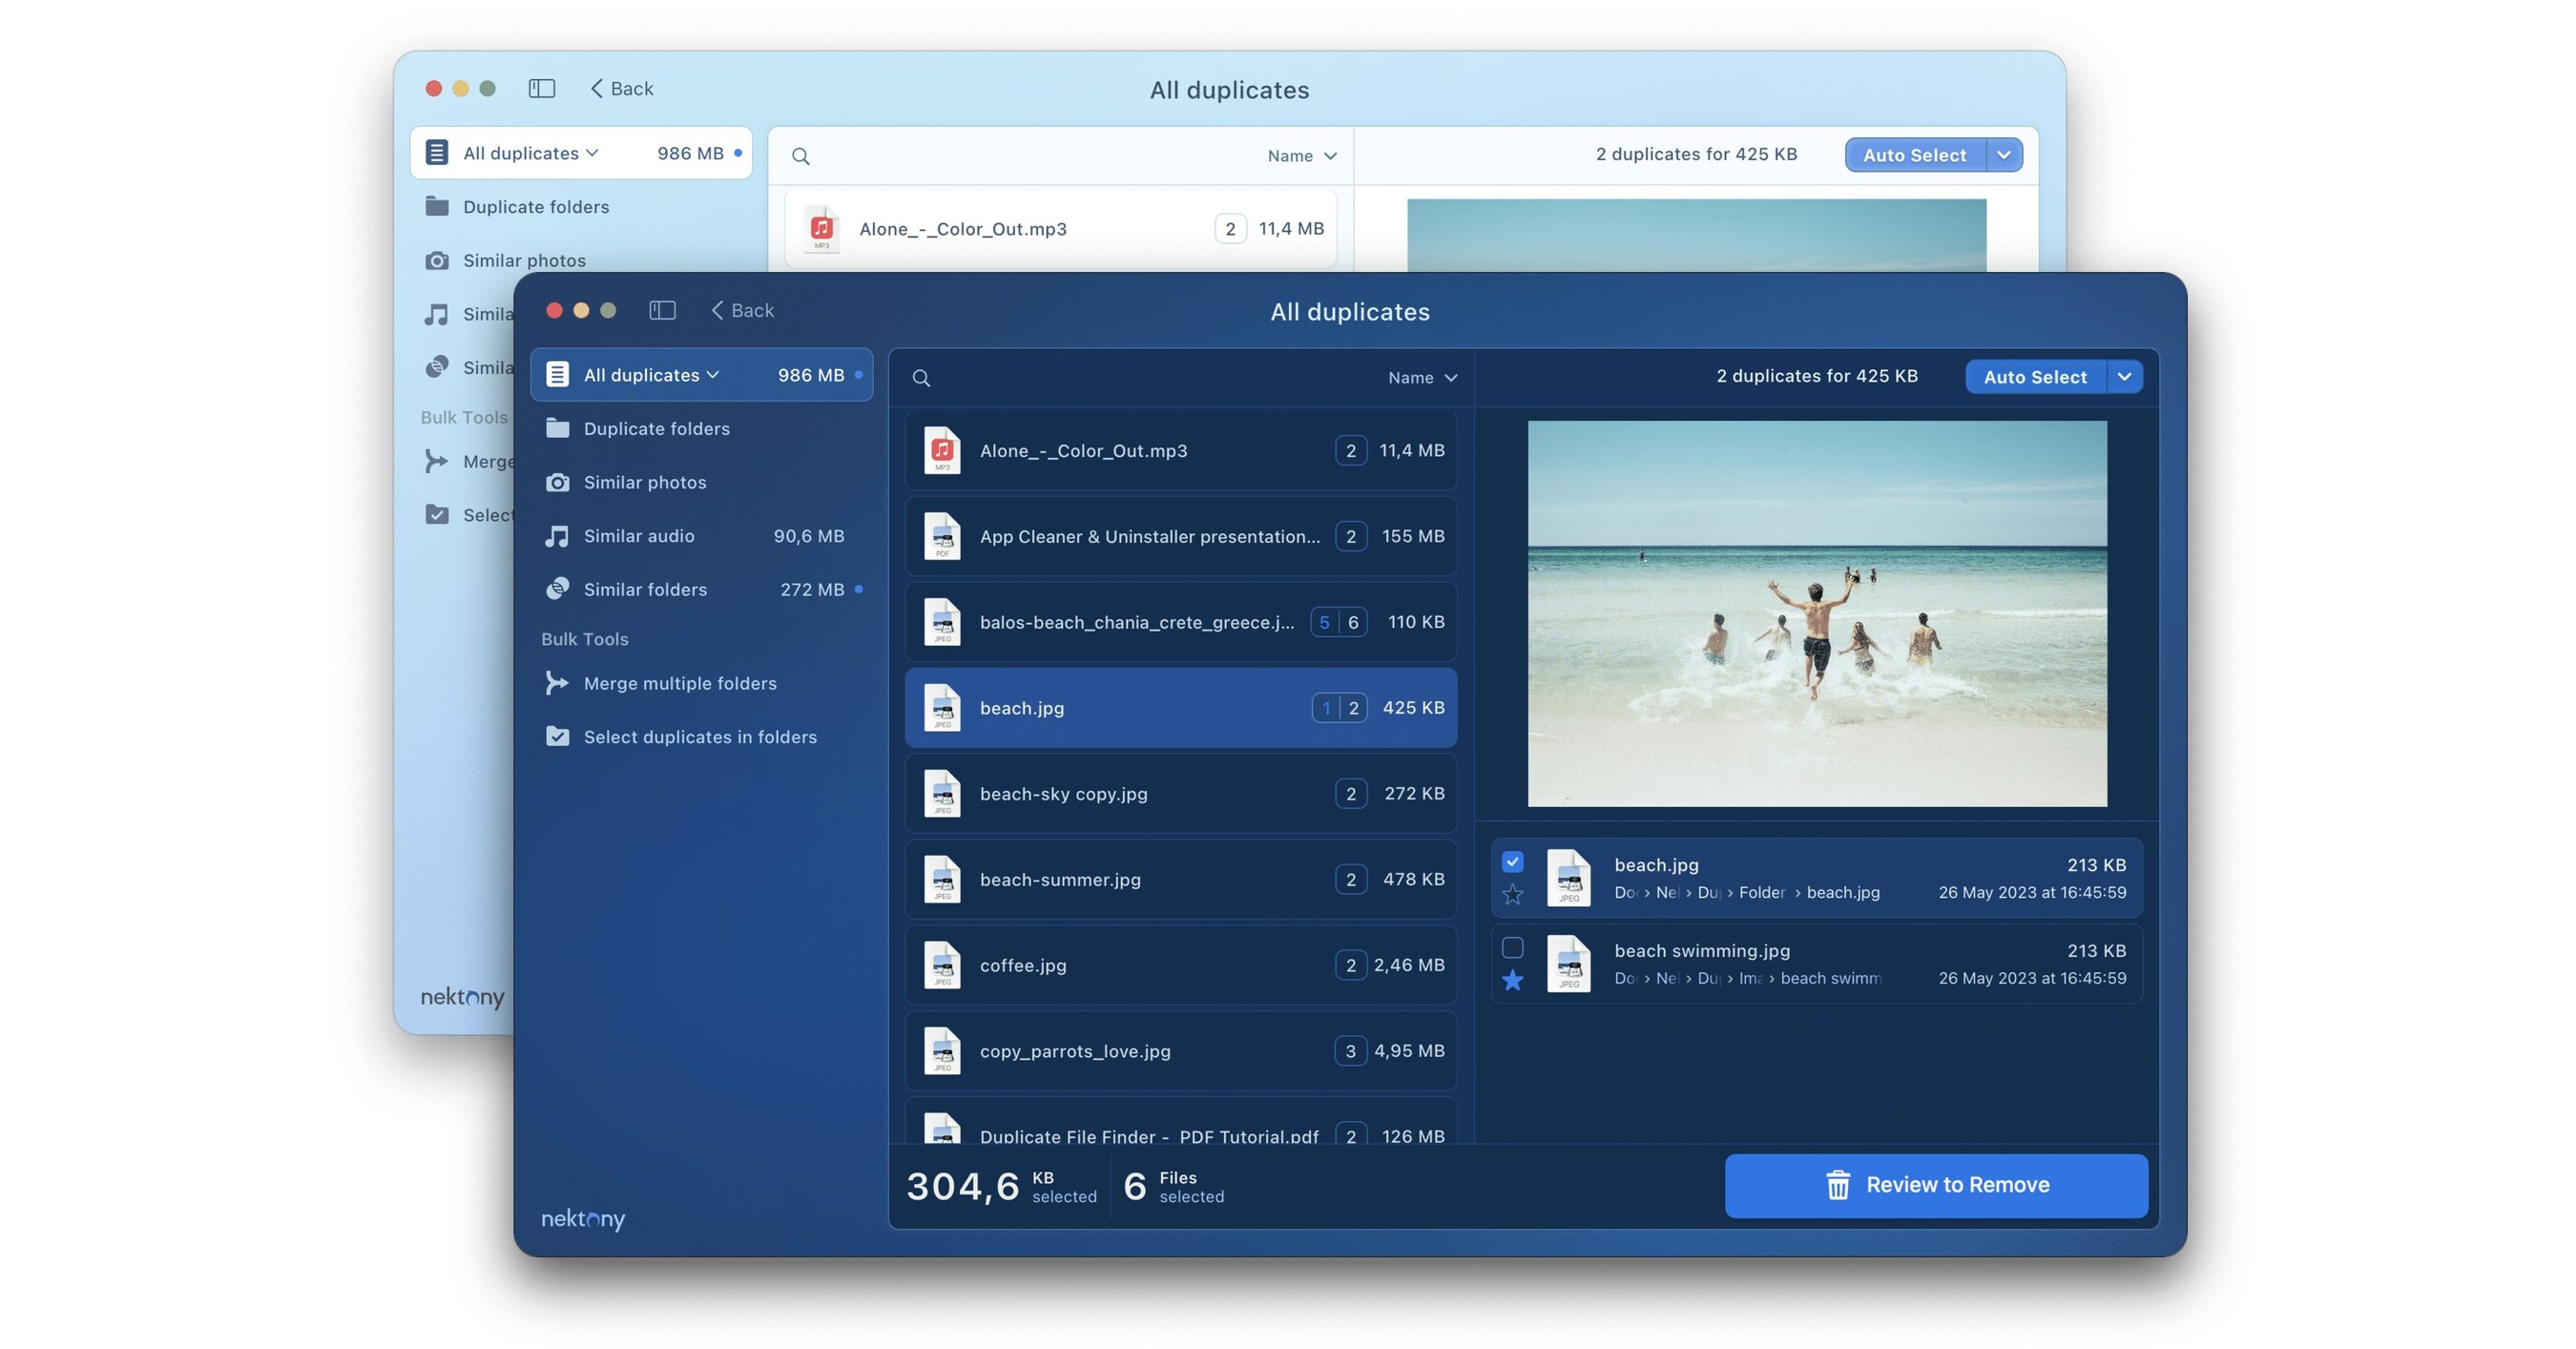Image resolution: width=2576 pixels, height=1349 pixels.
Task: Click the nektony logo in dark window
Action: (x=582, y=1219)
